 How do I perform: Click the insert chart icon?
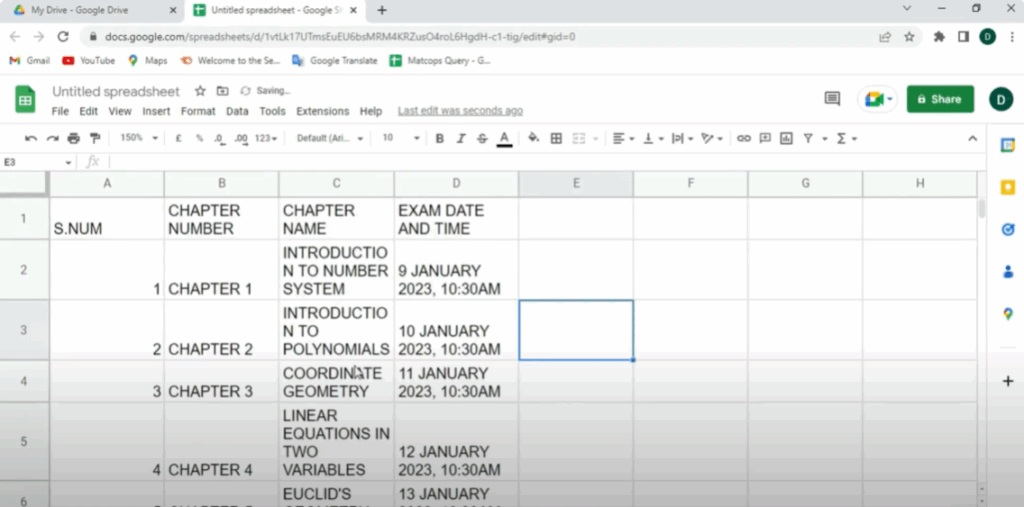(x=786, y=138)
